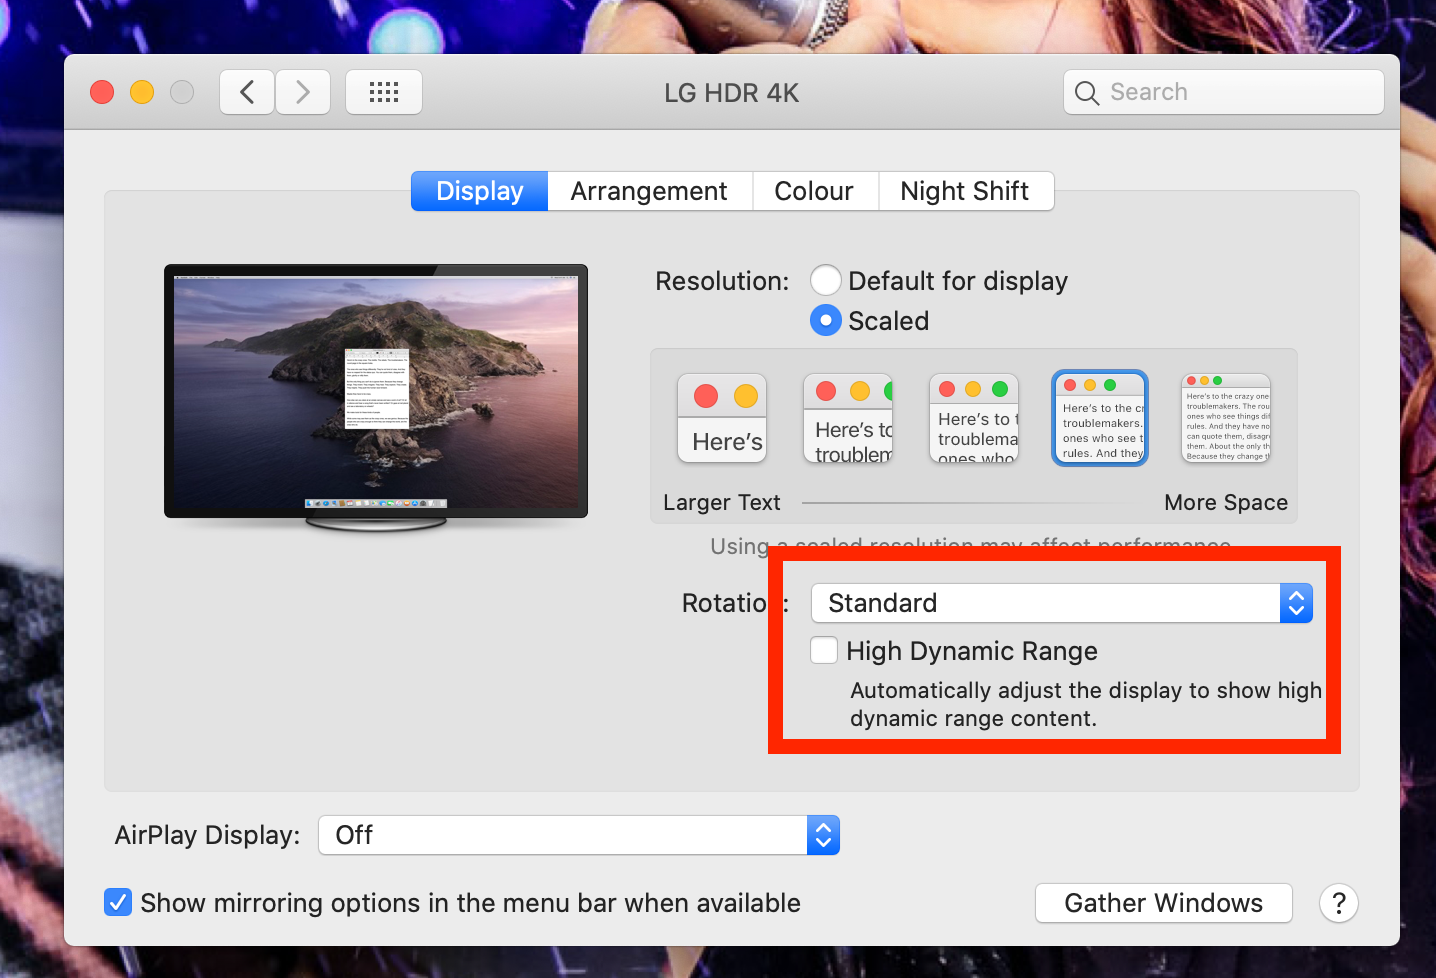The height and width of the screenshot is (978, 1436).
Task: Select the Display tab
Action: click(480, 191)
